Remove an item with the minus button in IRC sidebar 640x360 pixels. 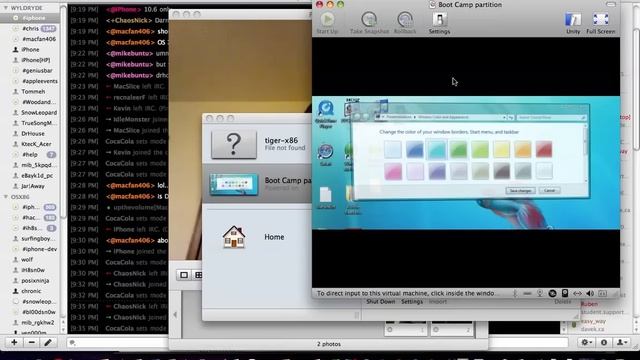point(31,342)
